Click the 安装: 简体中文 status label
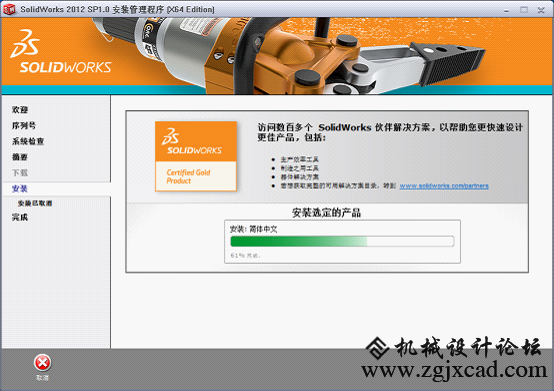 coord(254,229)
